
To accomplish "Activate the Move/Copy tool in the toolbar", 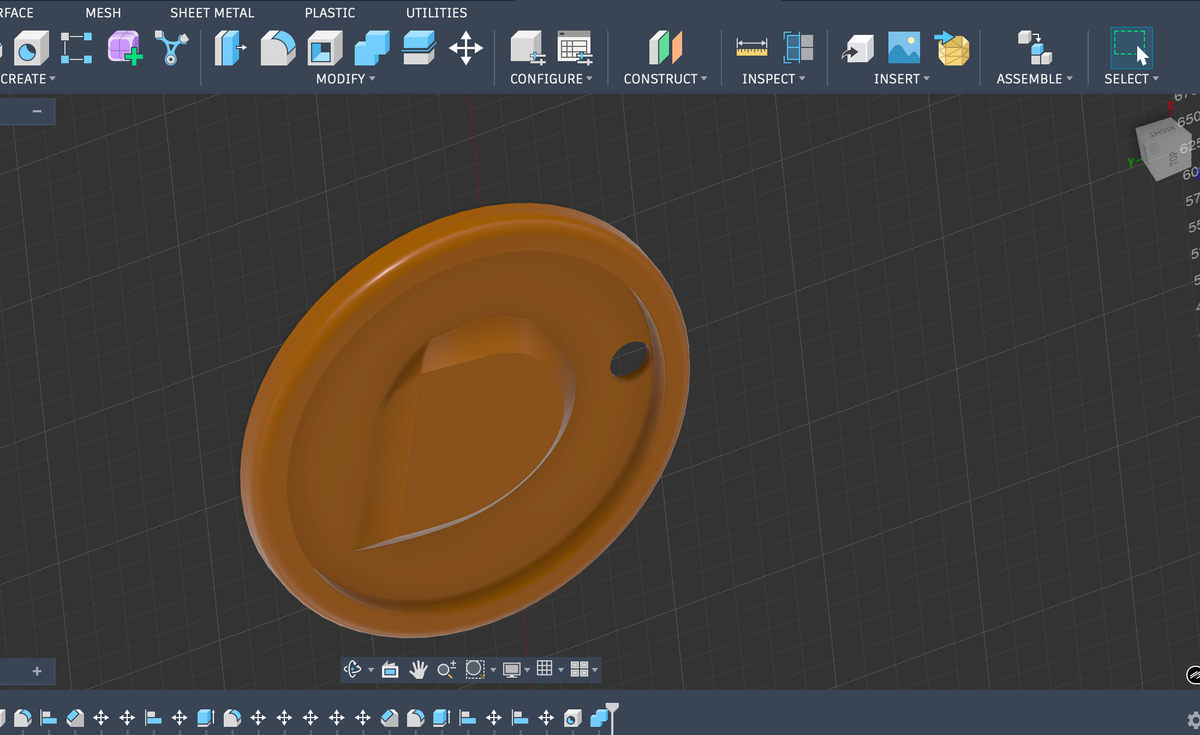I will click(x=466, y=48).
